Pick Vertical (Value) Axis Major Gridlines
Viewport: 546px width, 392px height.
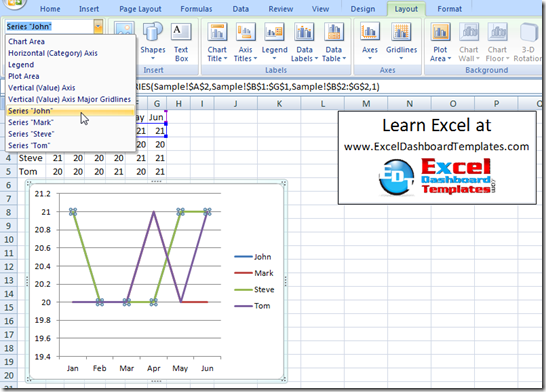click(69, 99)
